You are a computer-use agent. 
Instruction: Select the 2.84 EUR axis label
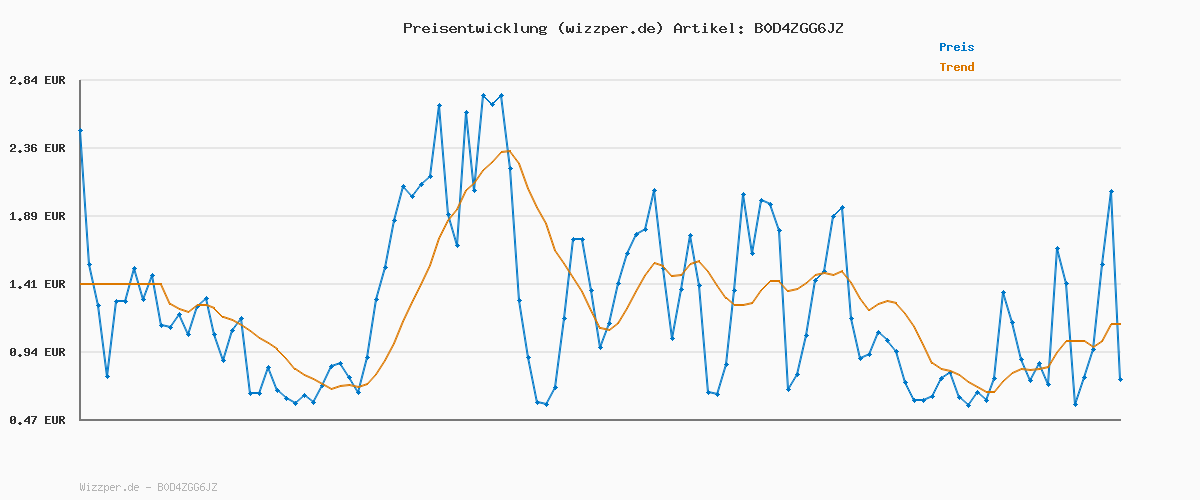coord(37,80)
